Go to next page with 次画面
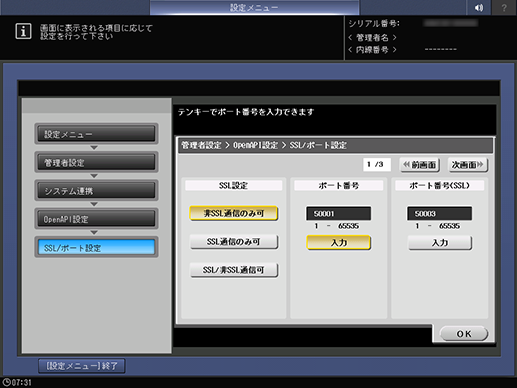Screen dimensions: 517x388 (x=468, y=165)
